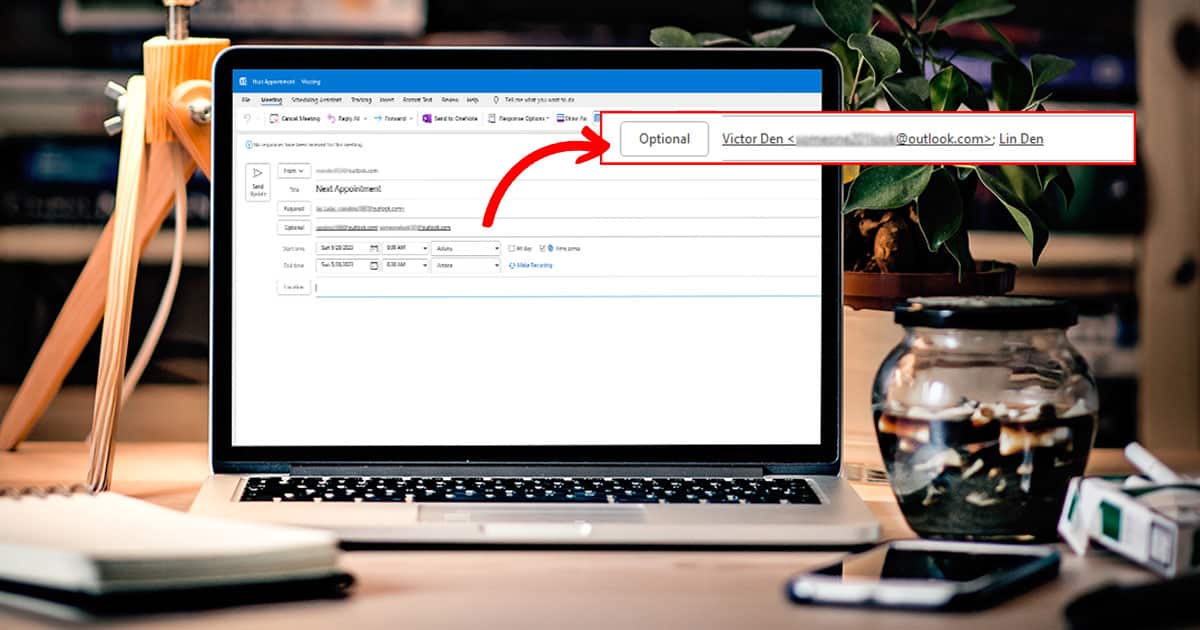Expand the Reply All dropdown arrow

pos(364,118)
